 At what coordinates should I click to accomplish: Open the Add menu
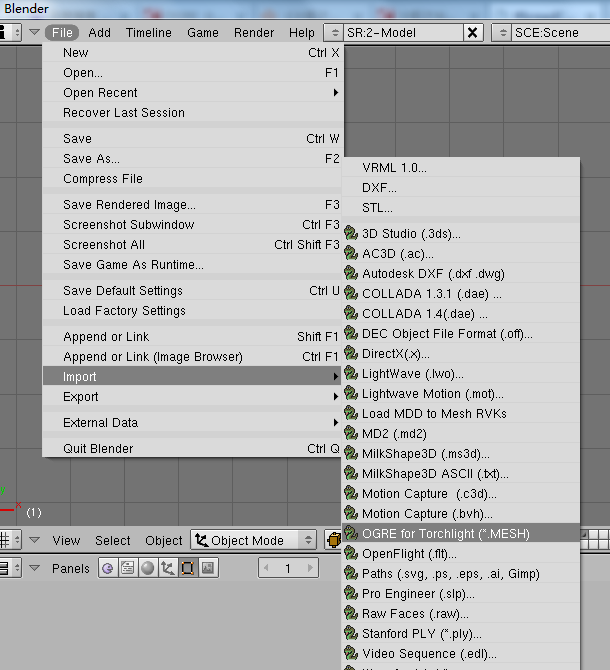click(x=100, y=32)
